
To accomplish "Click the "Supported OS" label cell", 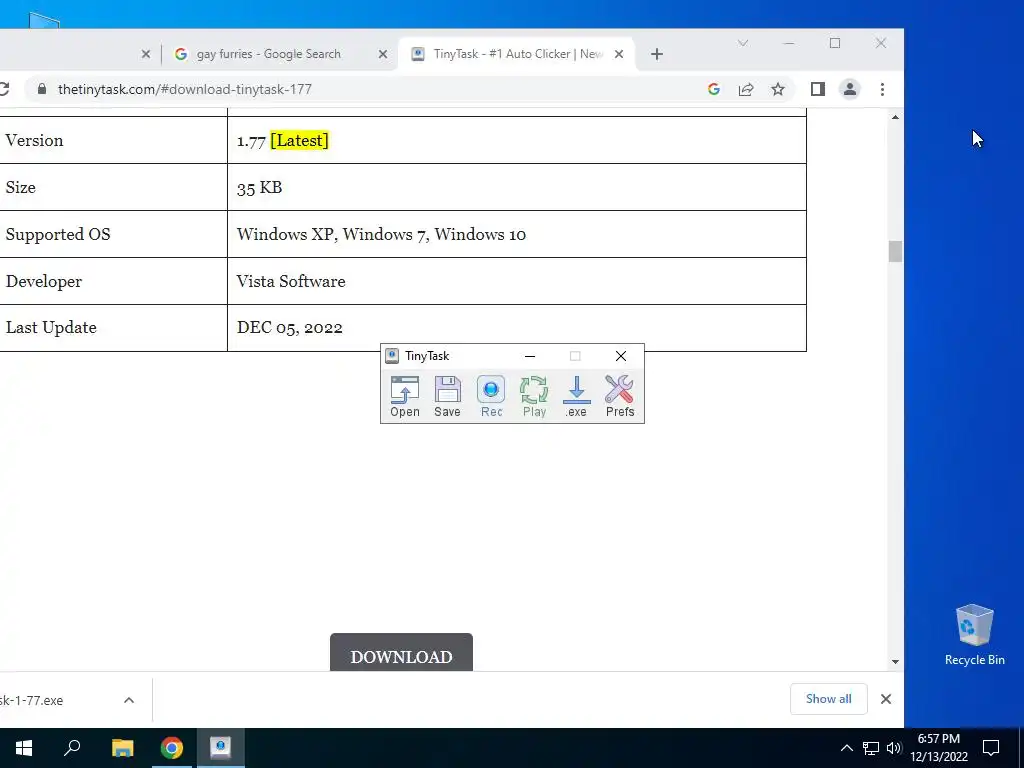I will click(x=114, y=234).
